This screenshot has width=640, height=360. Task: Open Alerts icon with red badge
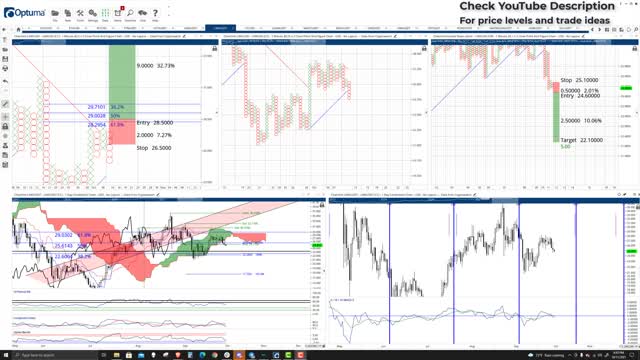tap(118, 14)
